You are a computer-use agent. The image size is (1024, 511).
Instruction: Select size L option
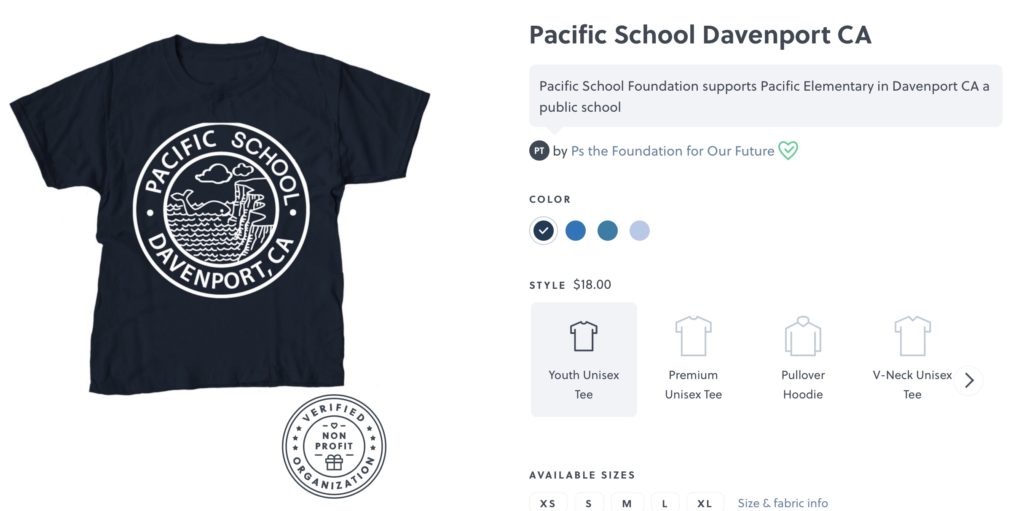665,502
